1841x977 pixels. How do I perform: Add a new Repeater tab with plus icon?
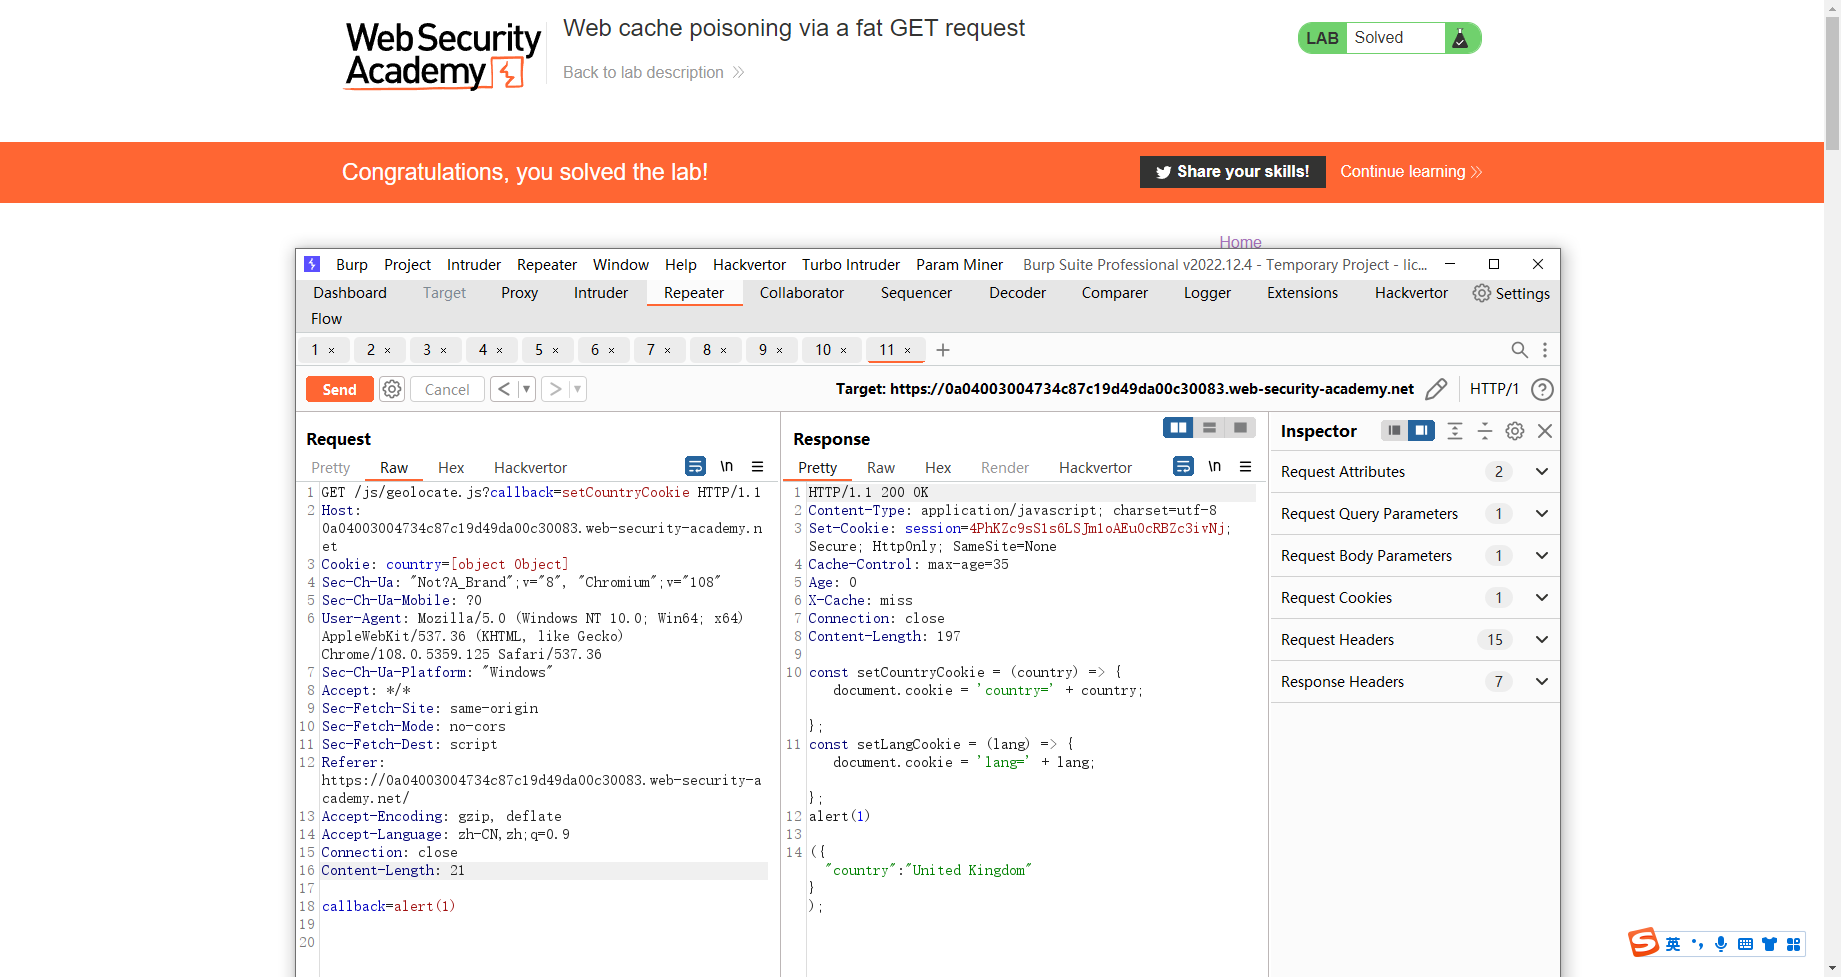(x=943, y=350)
